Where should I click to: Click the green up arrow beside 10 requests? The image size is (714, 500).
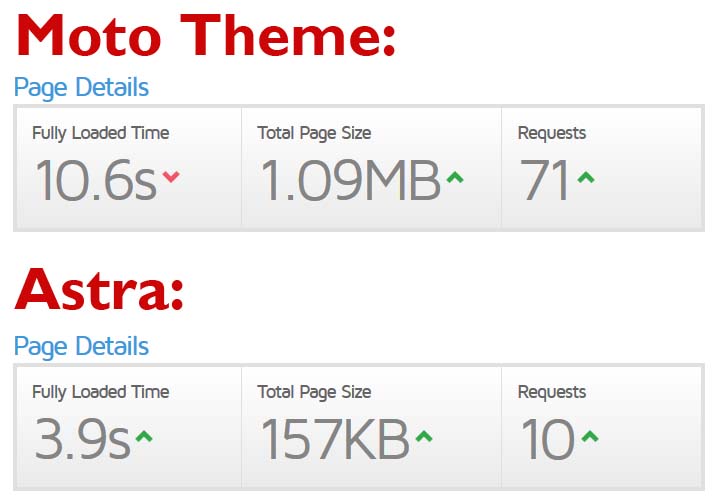click(x=590, y=436)
